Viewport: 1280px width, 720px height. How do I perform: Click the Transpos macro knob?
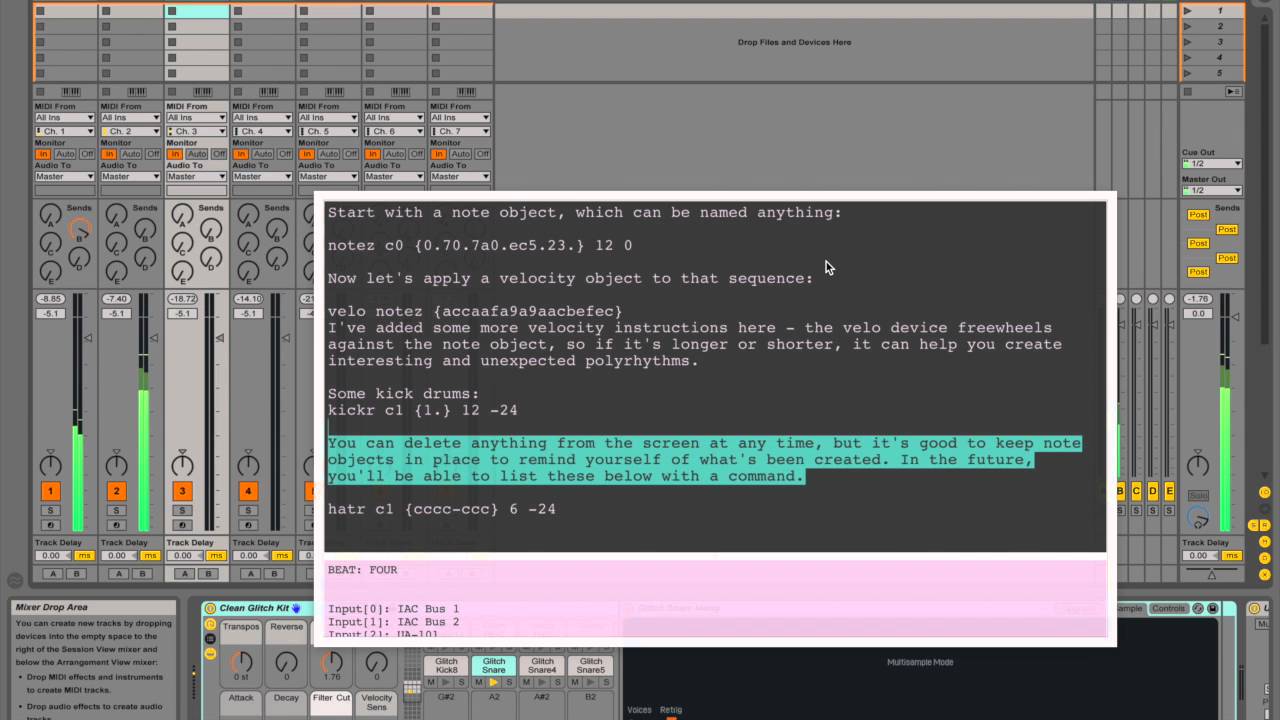[241, 662]
